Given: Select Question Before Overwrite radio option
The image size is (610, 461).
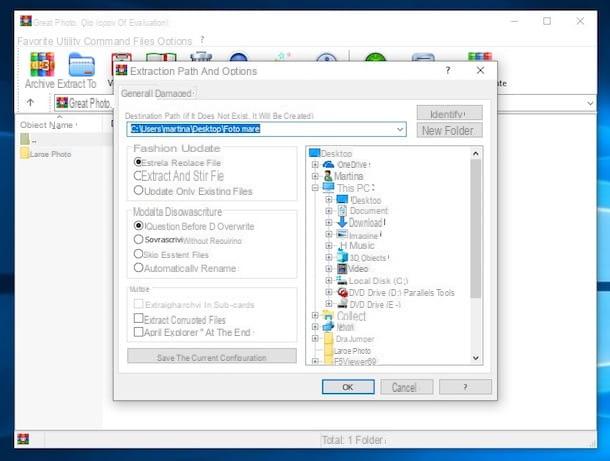Looking at the screenshot, I should pyautogui.click(x=138, y=225).
